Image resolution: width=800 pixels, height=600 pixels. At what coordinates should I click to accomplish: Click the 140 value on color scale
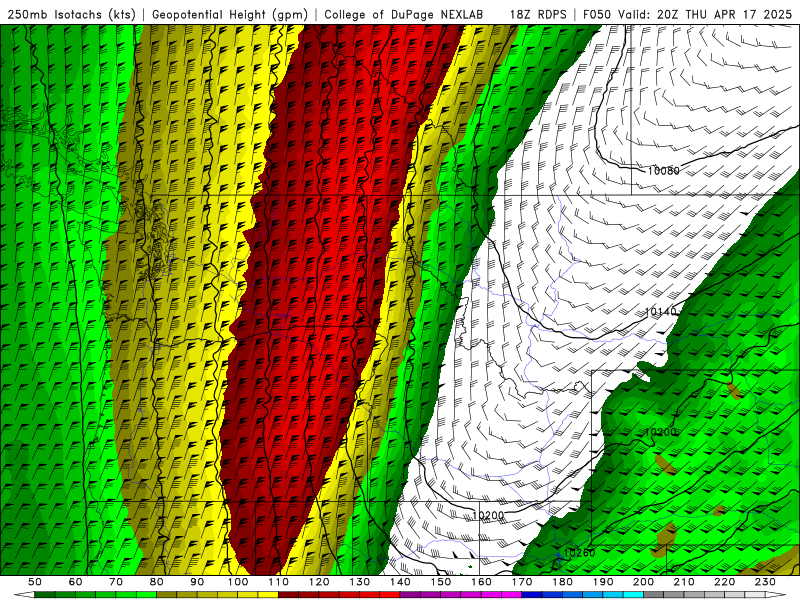coord(400,582)
